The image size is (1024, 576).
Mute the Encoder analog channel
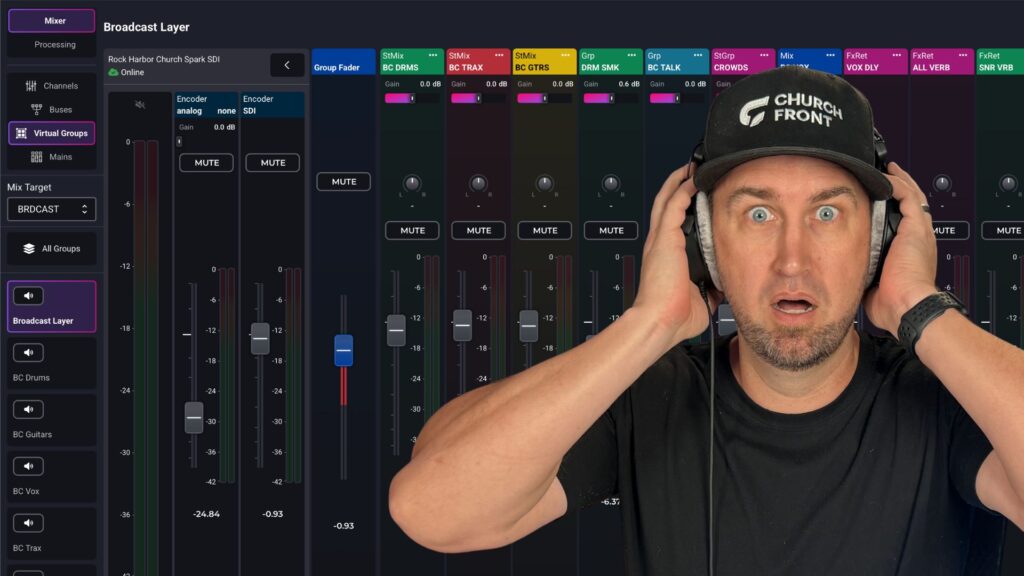coord(206,163)
